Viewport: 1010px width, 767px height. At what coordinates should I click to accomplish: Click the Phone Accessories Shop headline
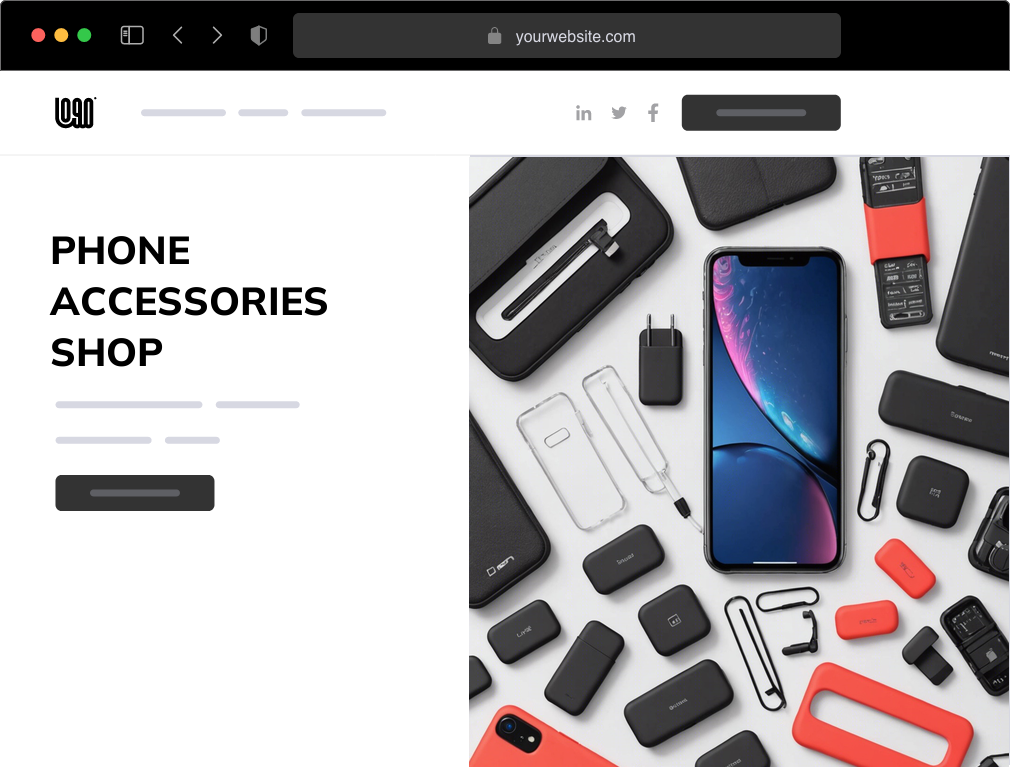click(x=189, y=301)
